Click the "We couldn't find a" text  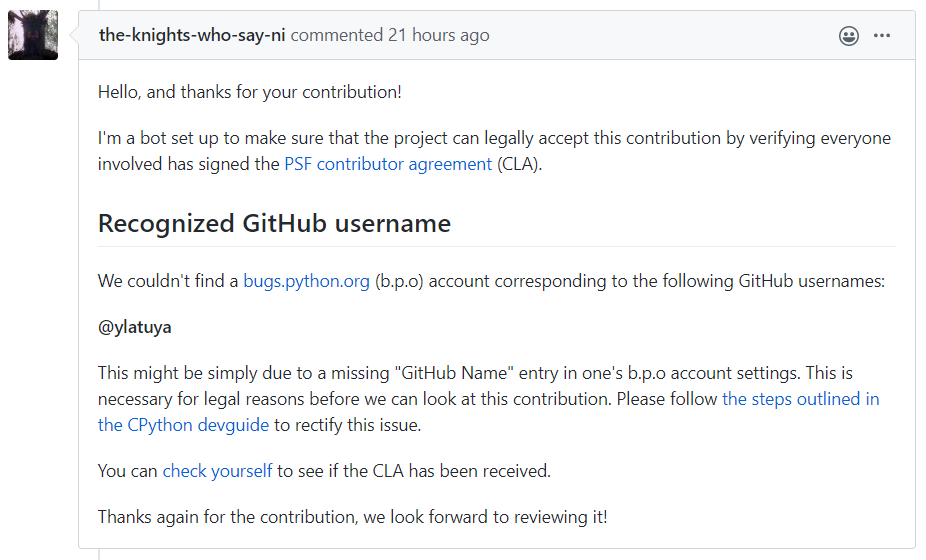click(169, 281)
